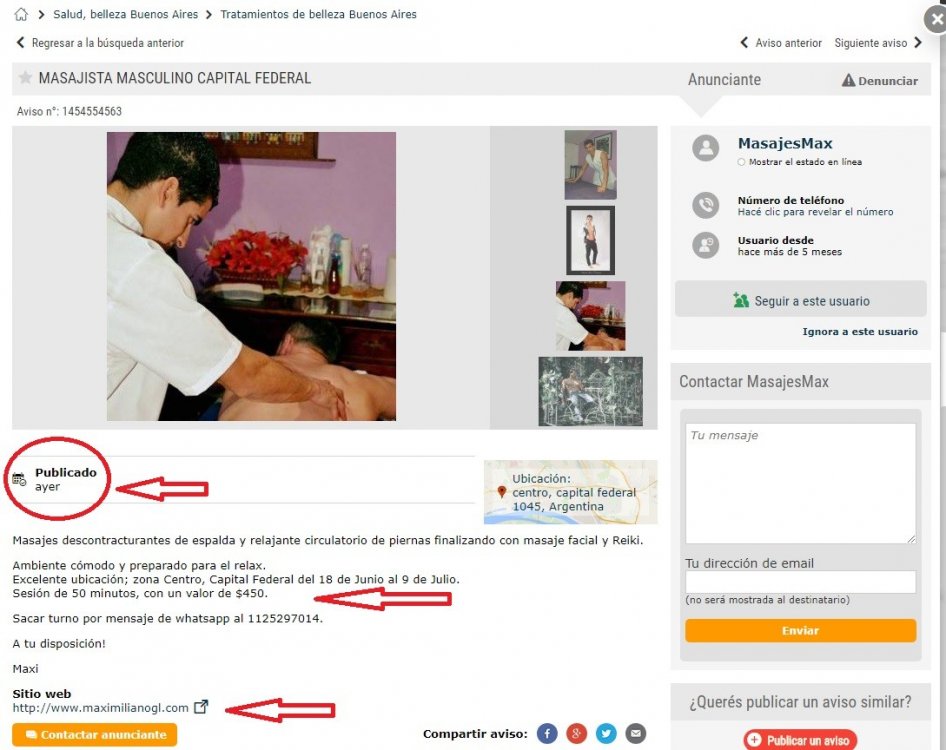Share the ad on Google Plus

pyautogui.click(x=577, y=734)
